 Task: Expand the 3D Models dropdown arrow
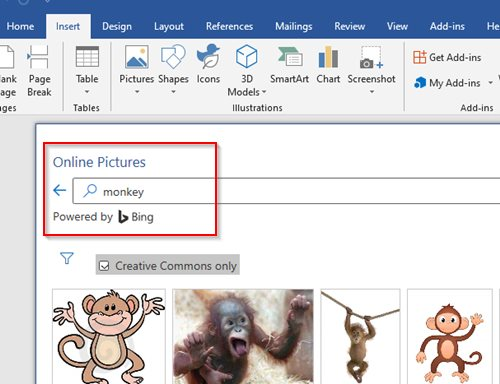(264, 92)
